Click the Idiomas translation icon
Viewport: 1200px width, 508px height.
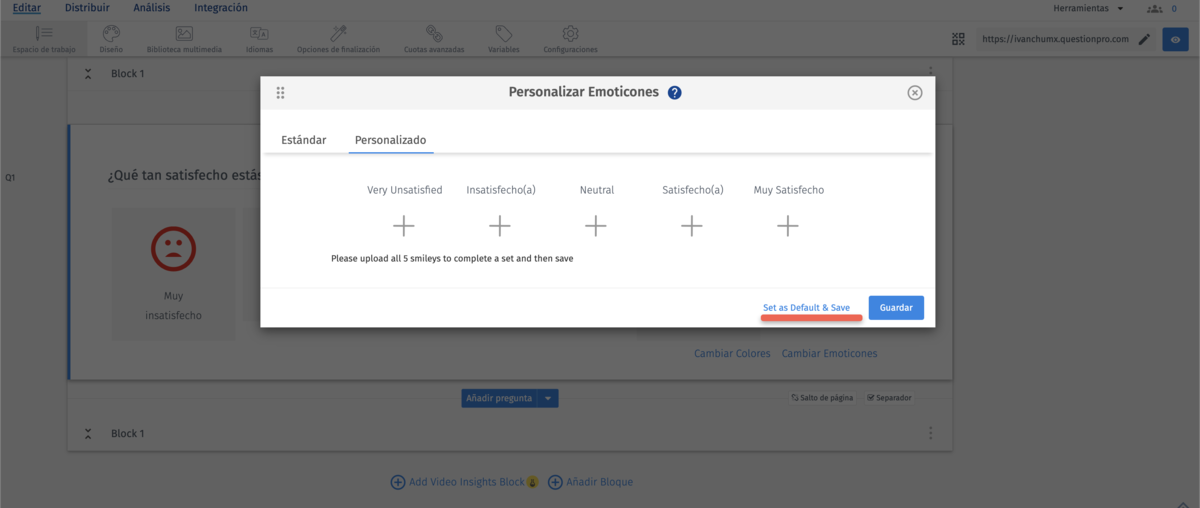click(259, 34)
